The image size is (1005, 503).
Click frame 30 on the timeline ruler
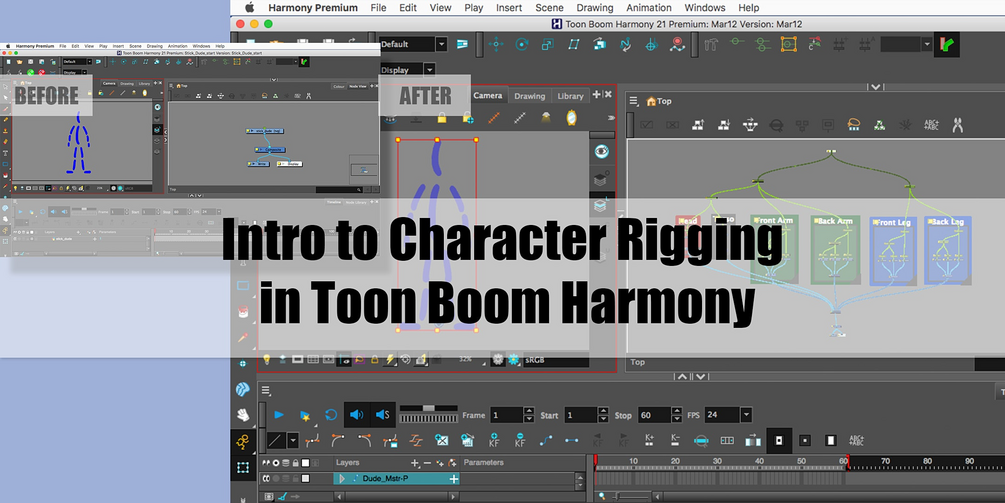coord(717,461)
